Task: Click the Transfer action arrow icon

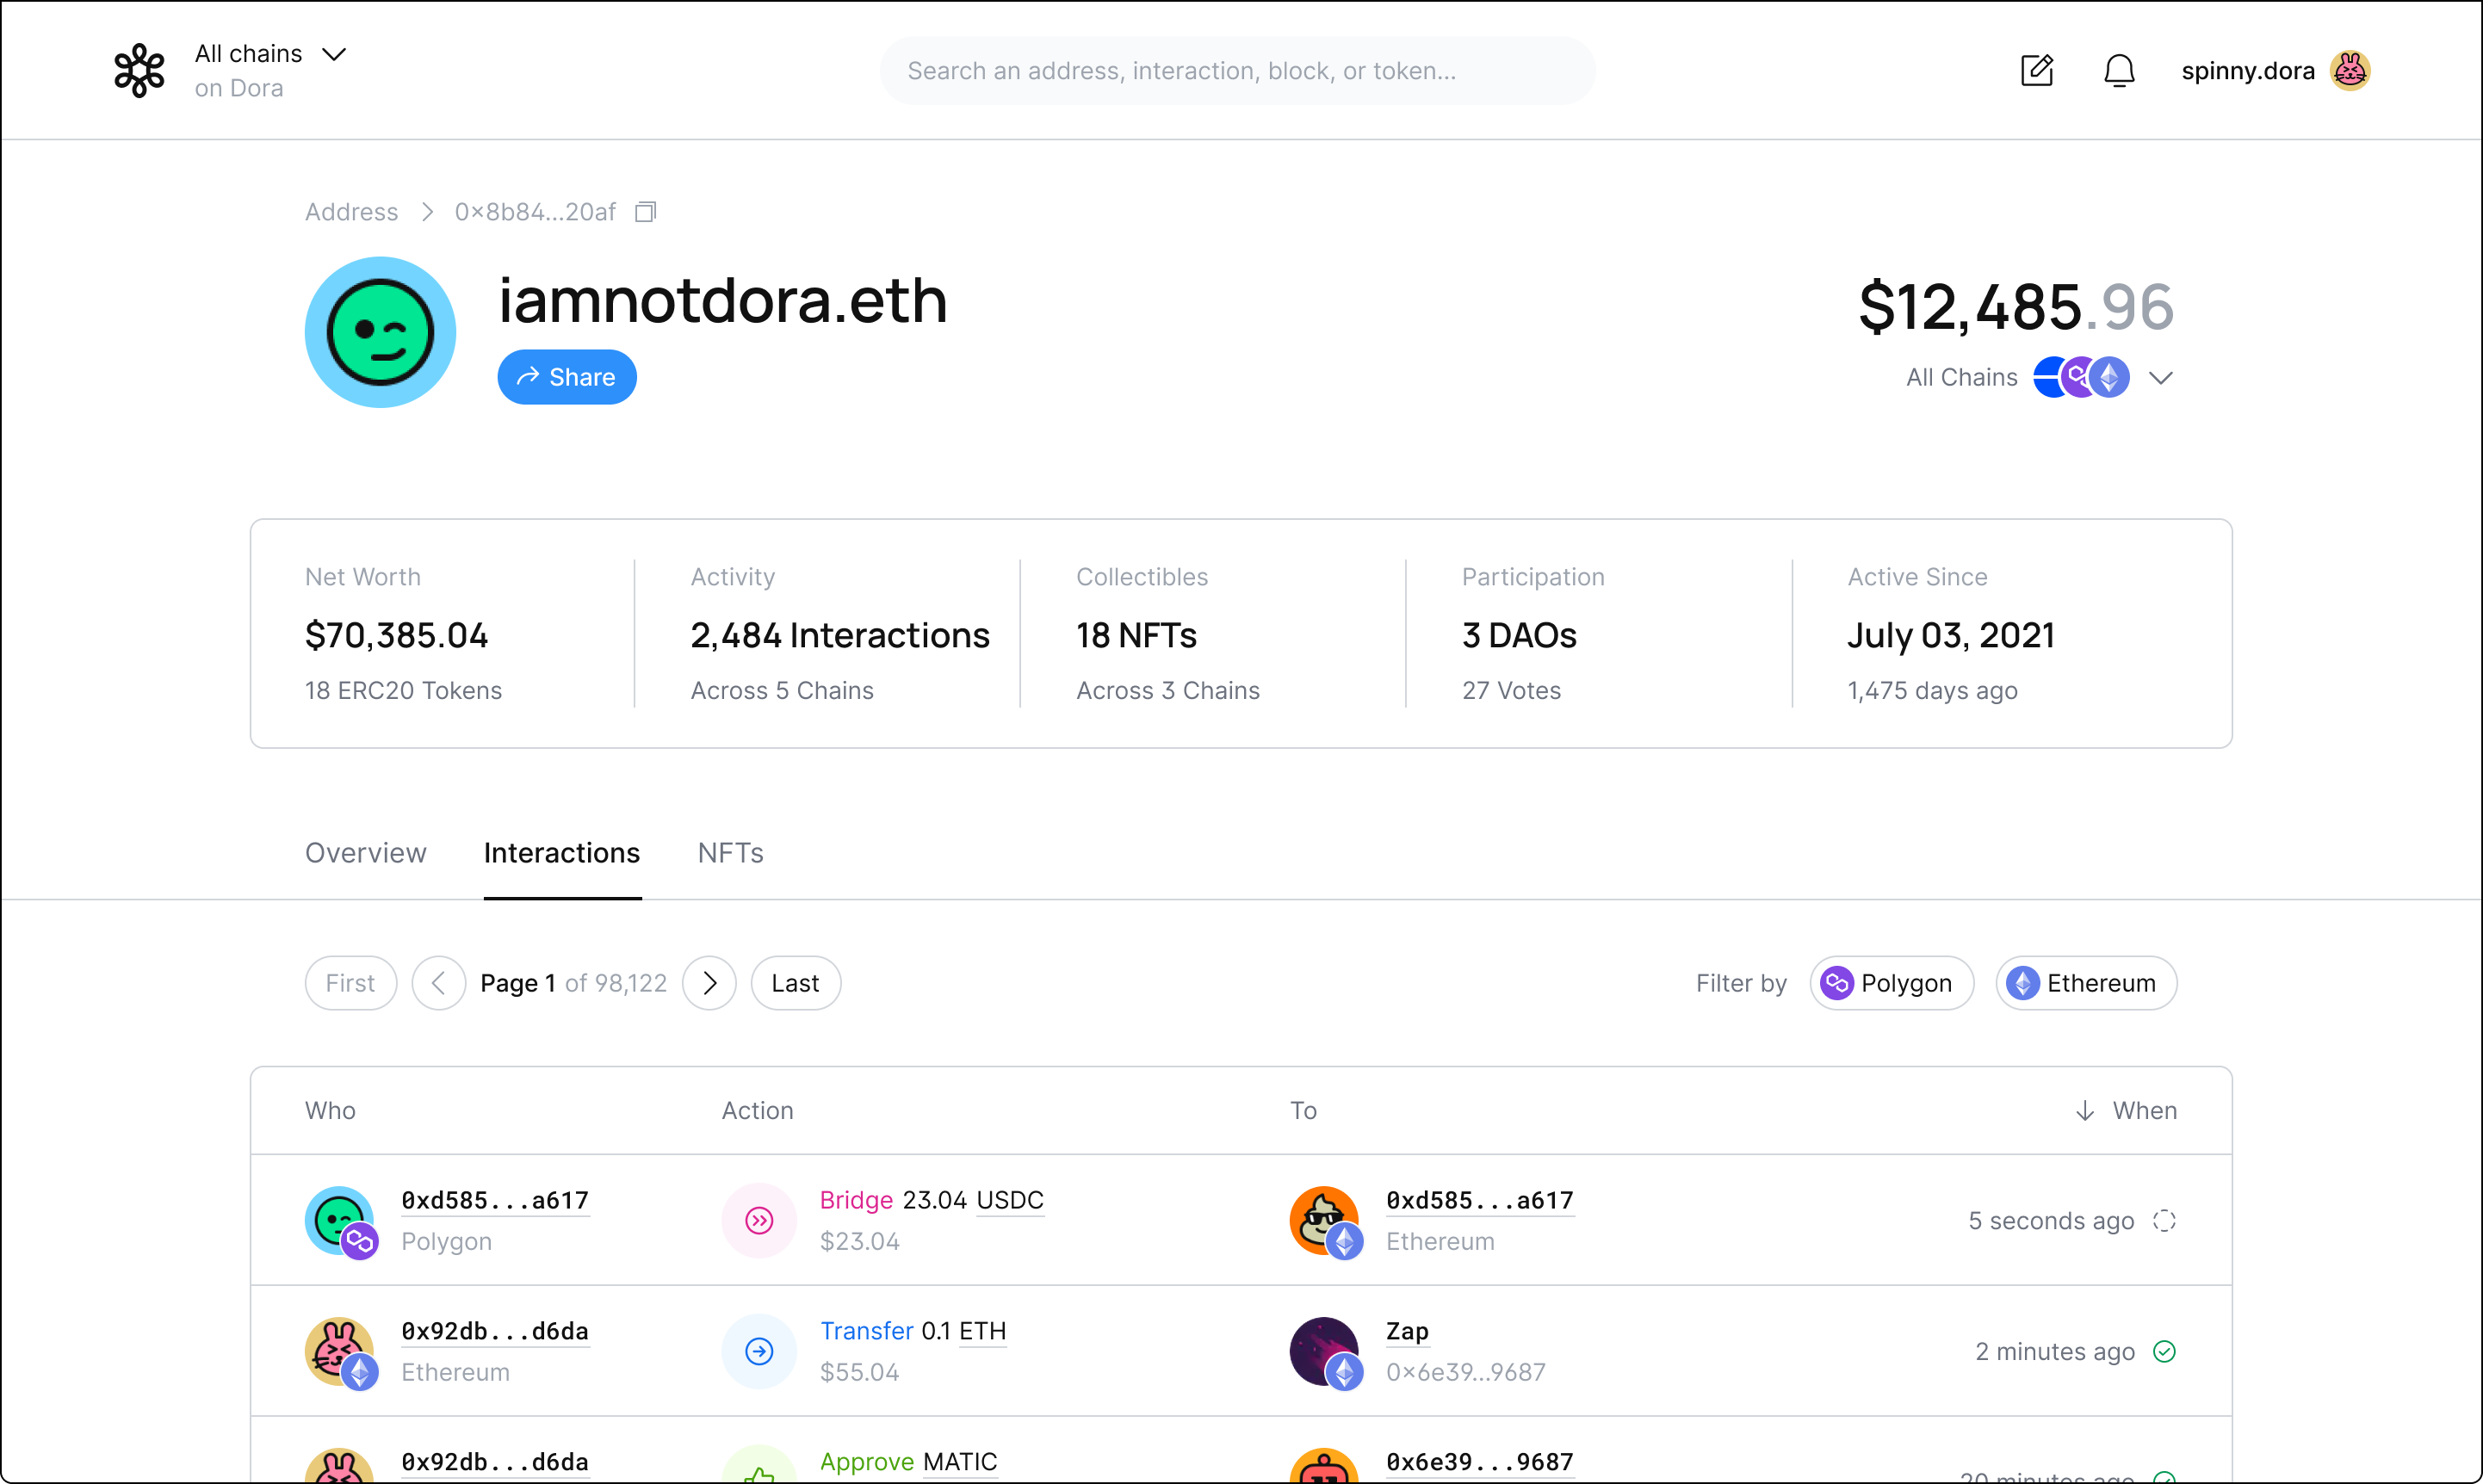Action: [x=759, y=1351]
